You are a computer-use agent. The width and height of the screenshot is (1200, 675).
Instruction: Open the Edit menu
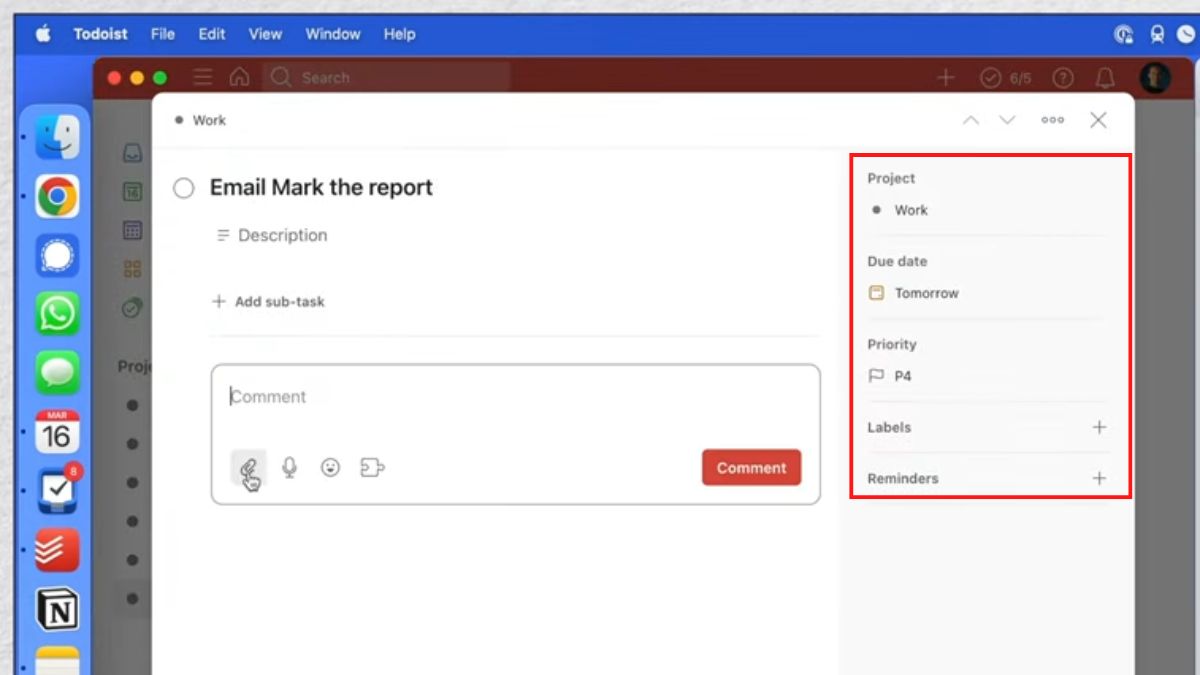pos(212,34)
